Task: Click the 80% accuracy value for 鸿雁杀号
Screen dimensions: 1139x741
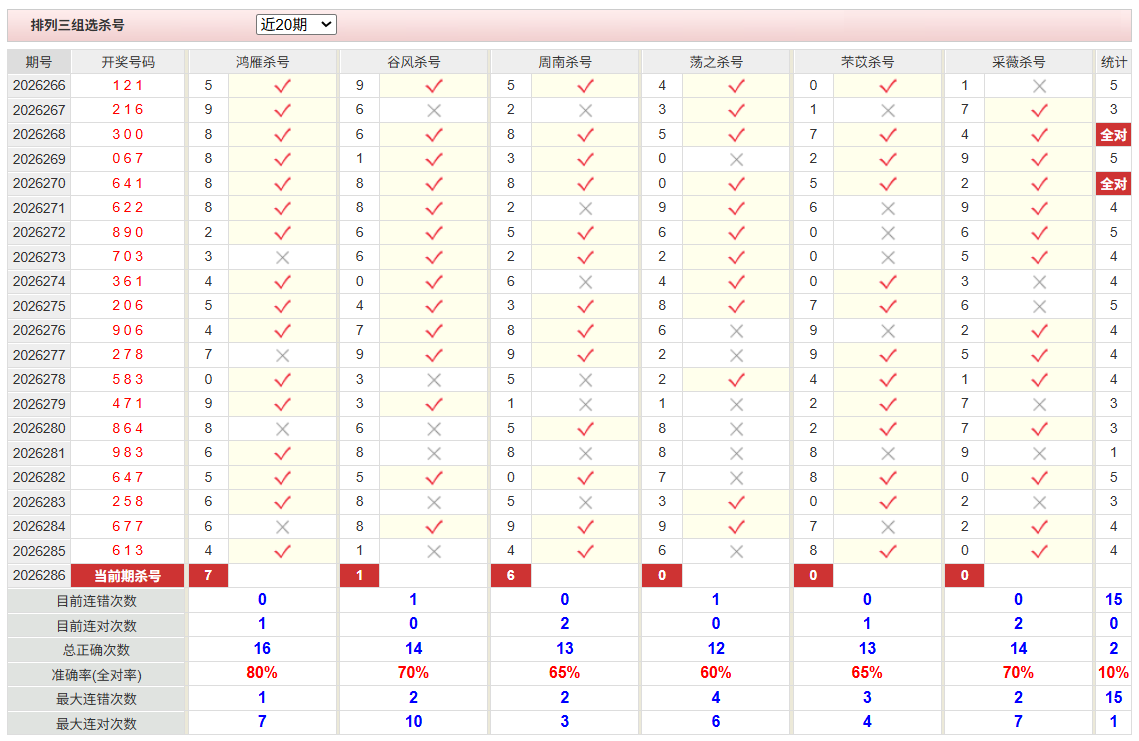Action: (262, 673)
